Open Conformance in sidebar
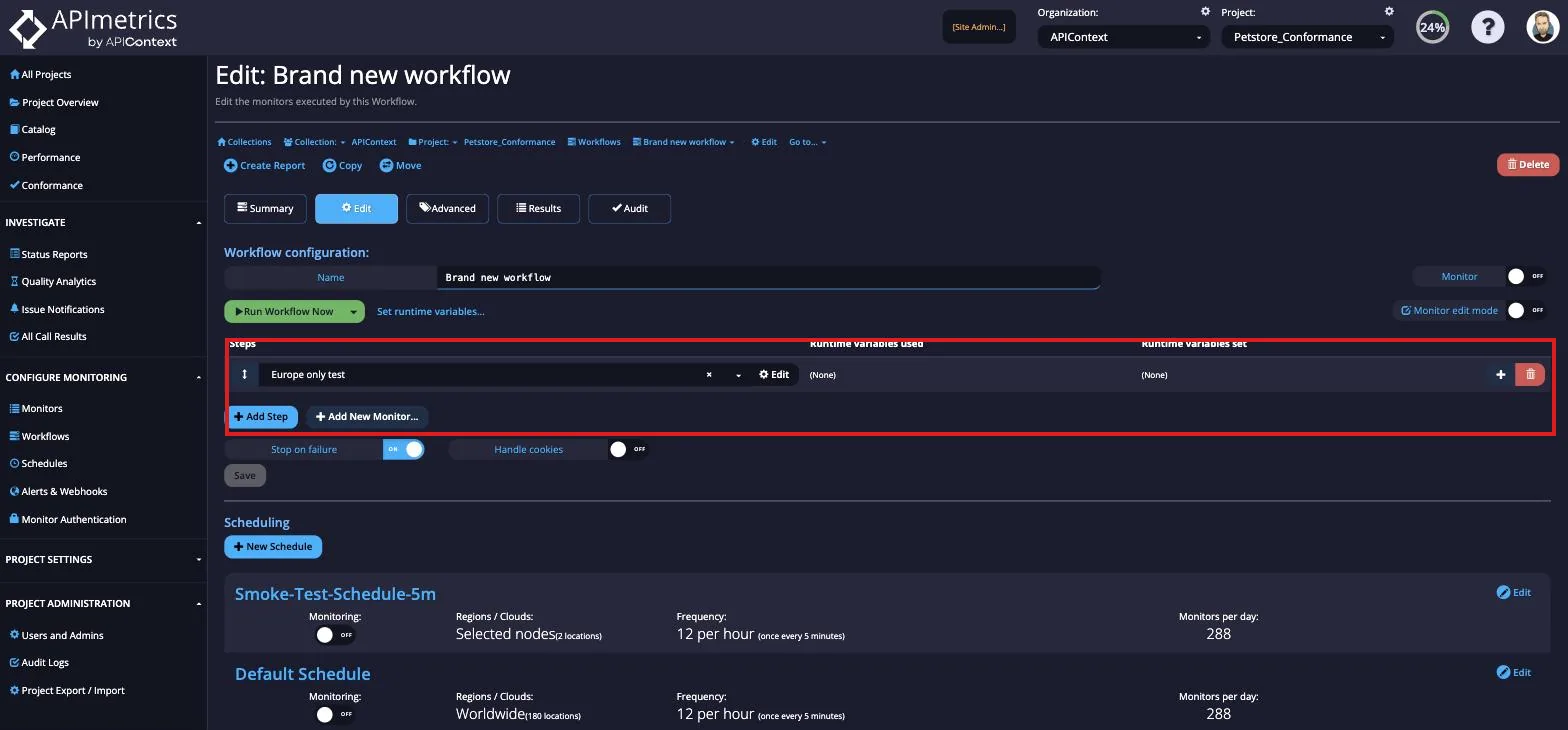Image resolution: width=1568 pixels, height=730 pixels. coord(46,185)
